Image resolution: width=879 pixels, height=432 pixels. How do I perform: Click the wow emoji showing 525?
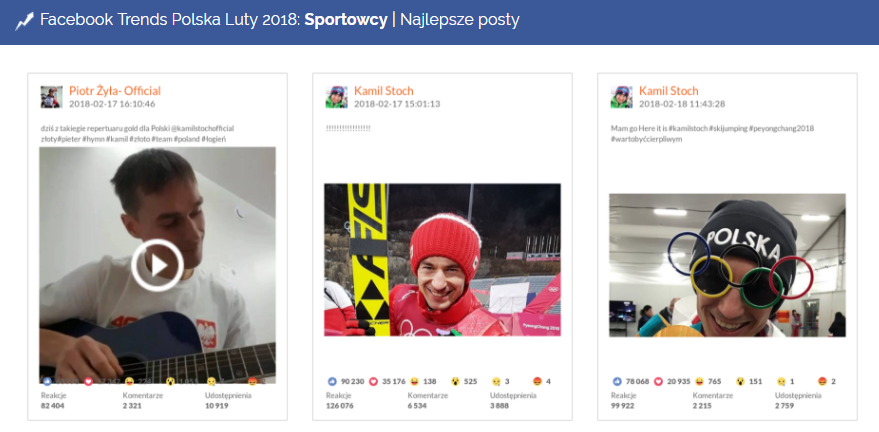pos(456,381)
